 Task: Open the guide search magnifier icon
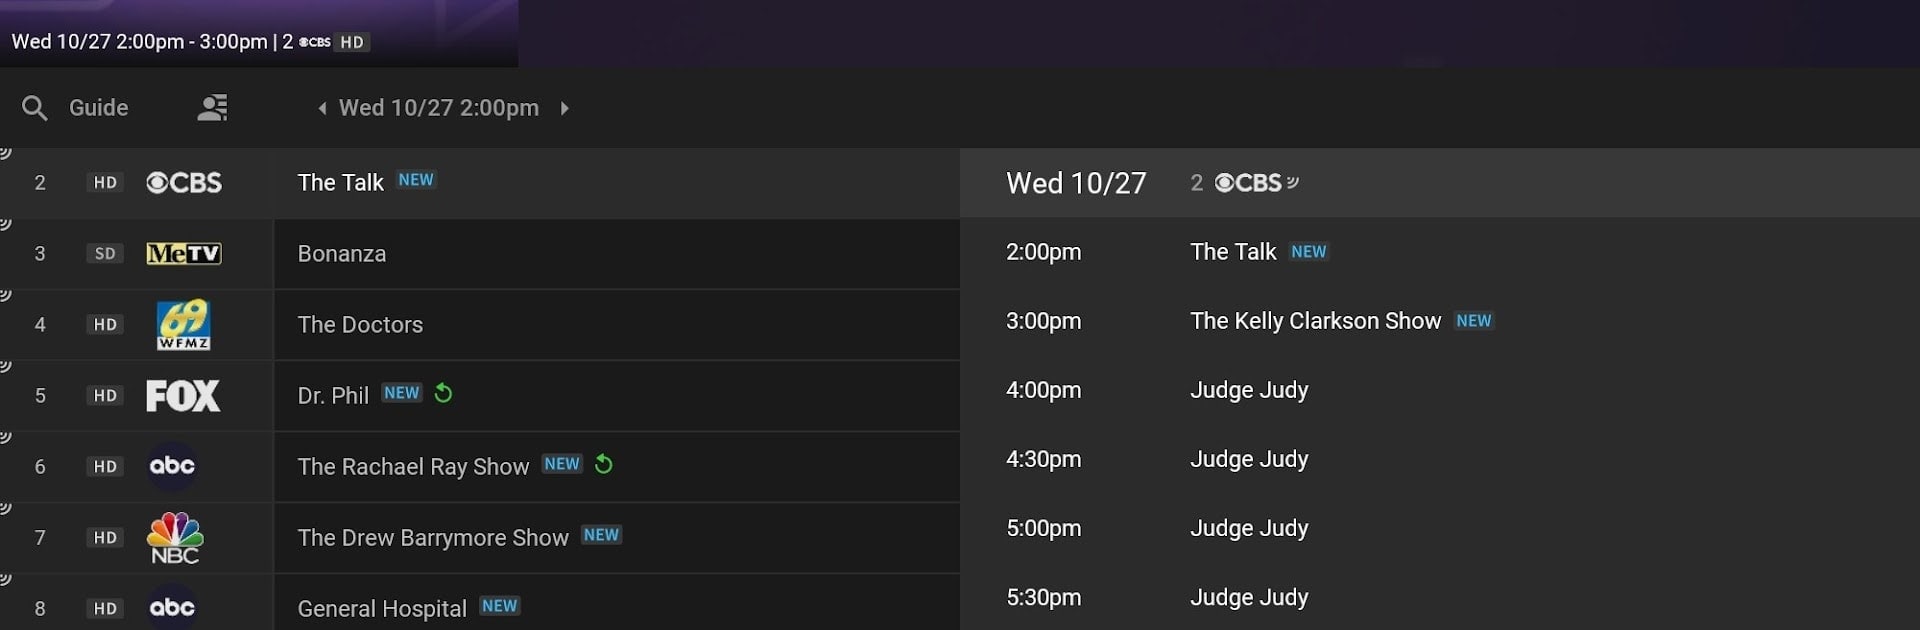tap(34, 108)
